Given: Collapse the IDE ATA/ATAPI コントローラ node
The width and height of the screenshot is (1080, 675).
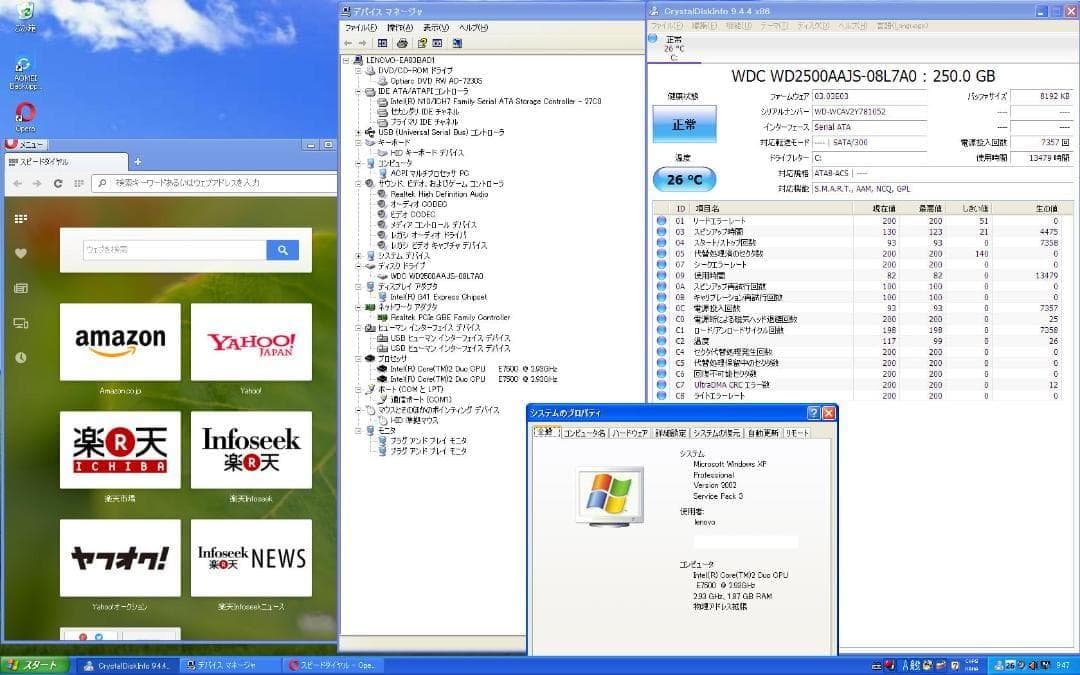Looking at the screenshot, I should [358, 92].
